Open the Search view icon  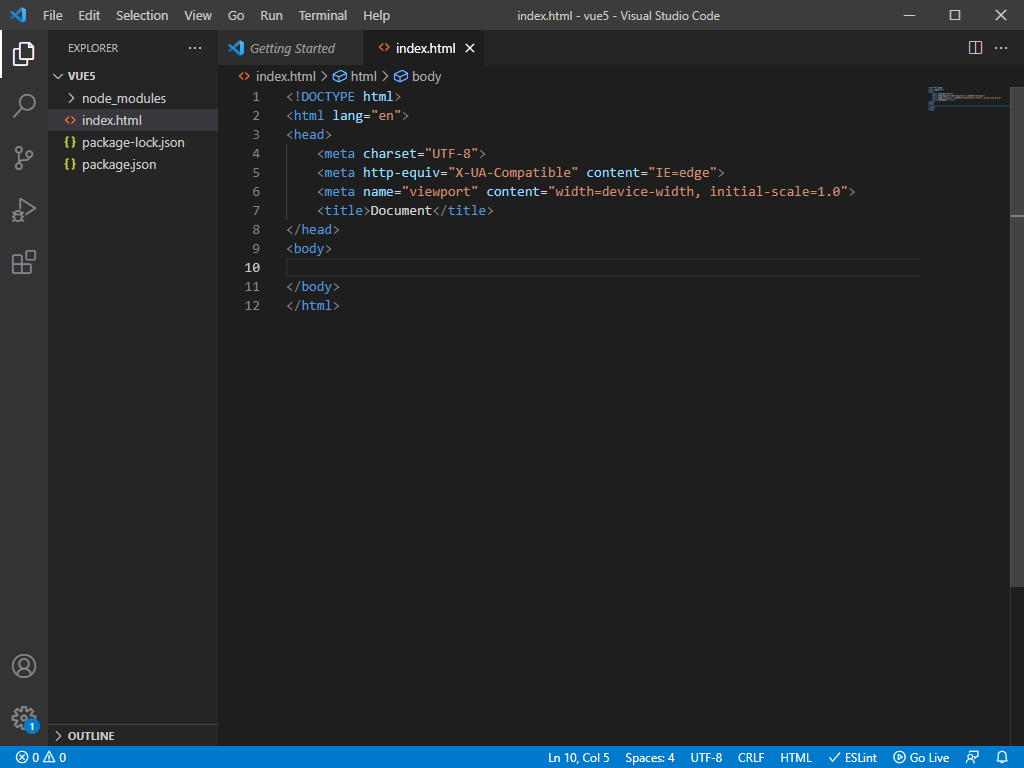point(24,106)
